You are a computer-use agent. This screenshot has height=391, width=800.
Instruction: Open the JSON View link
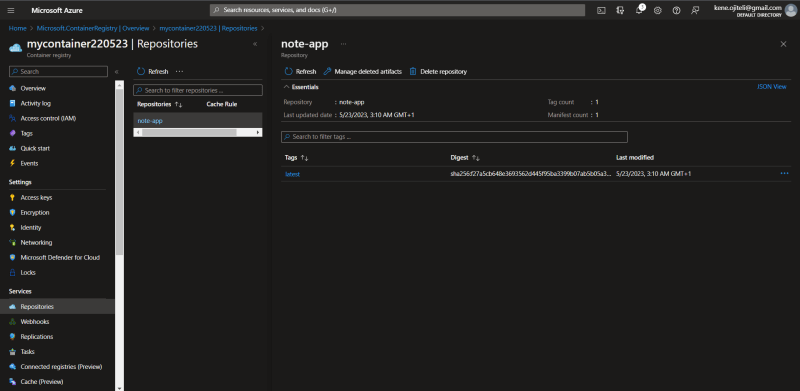pos(772,87)
